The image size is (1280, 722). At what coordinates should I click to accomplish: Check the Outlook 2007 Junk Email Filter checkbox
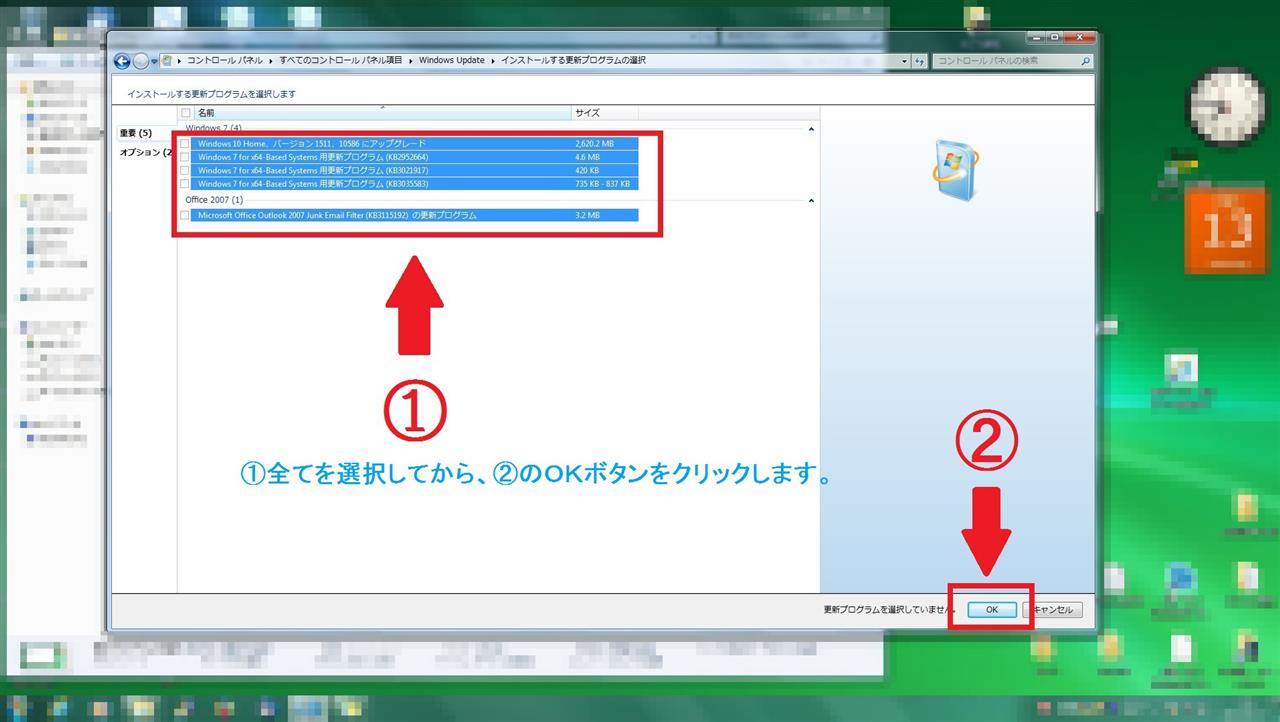(x=185, y=215)
